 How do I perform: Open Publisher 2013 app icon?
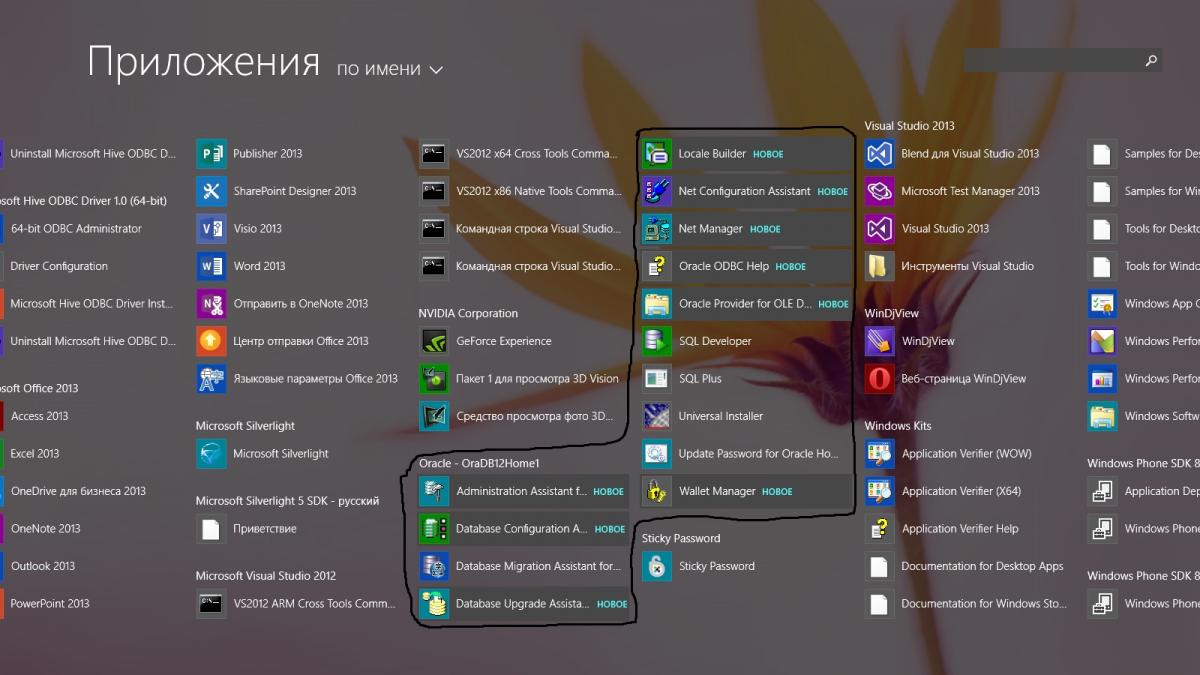211,154
